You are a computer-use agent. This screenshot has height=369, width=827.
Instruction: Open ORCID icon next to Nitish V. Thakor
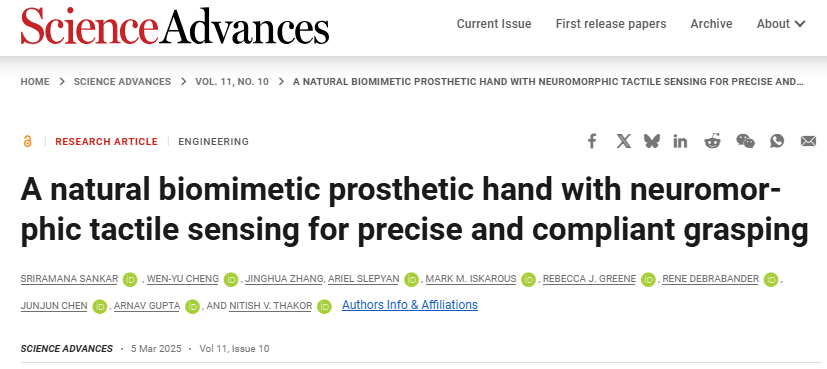tap(324, 306)
